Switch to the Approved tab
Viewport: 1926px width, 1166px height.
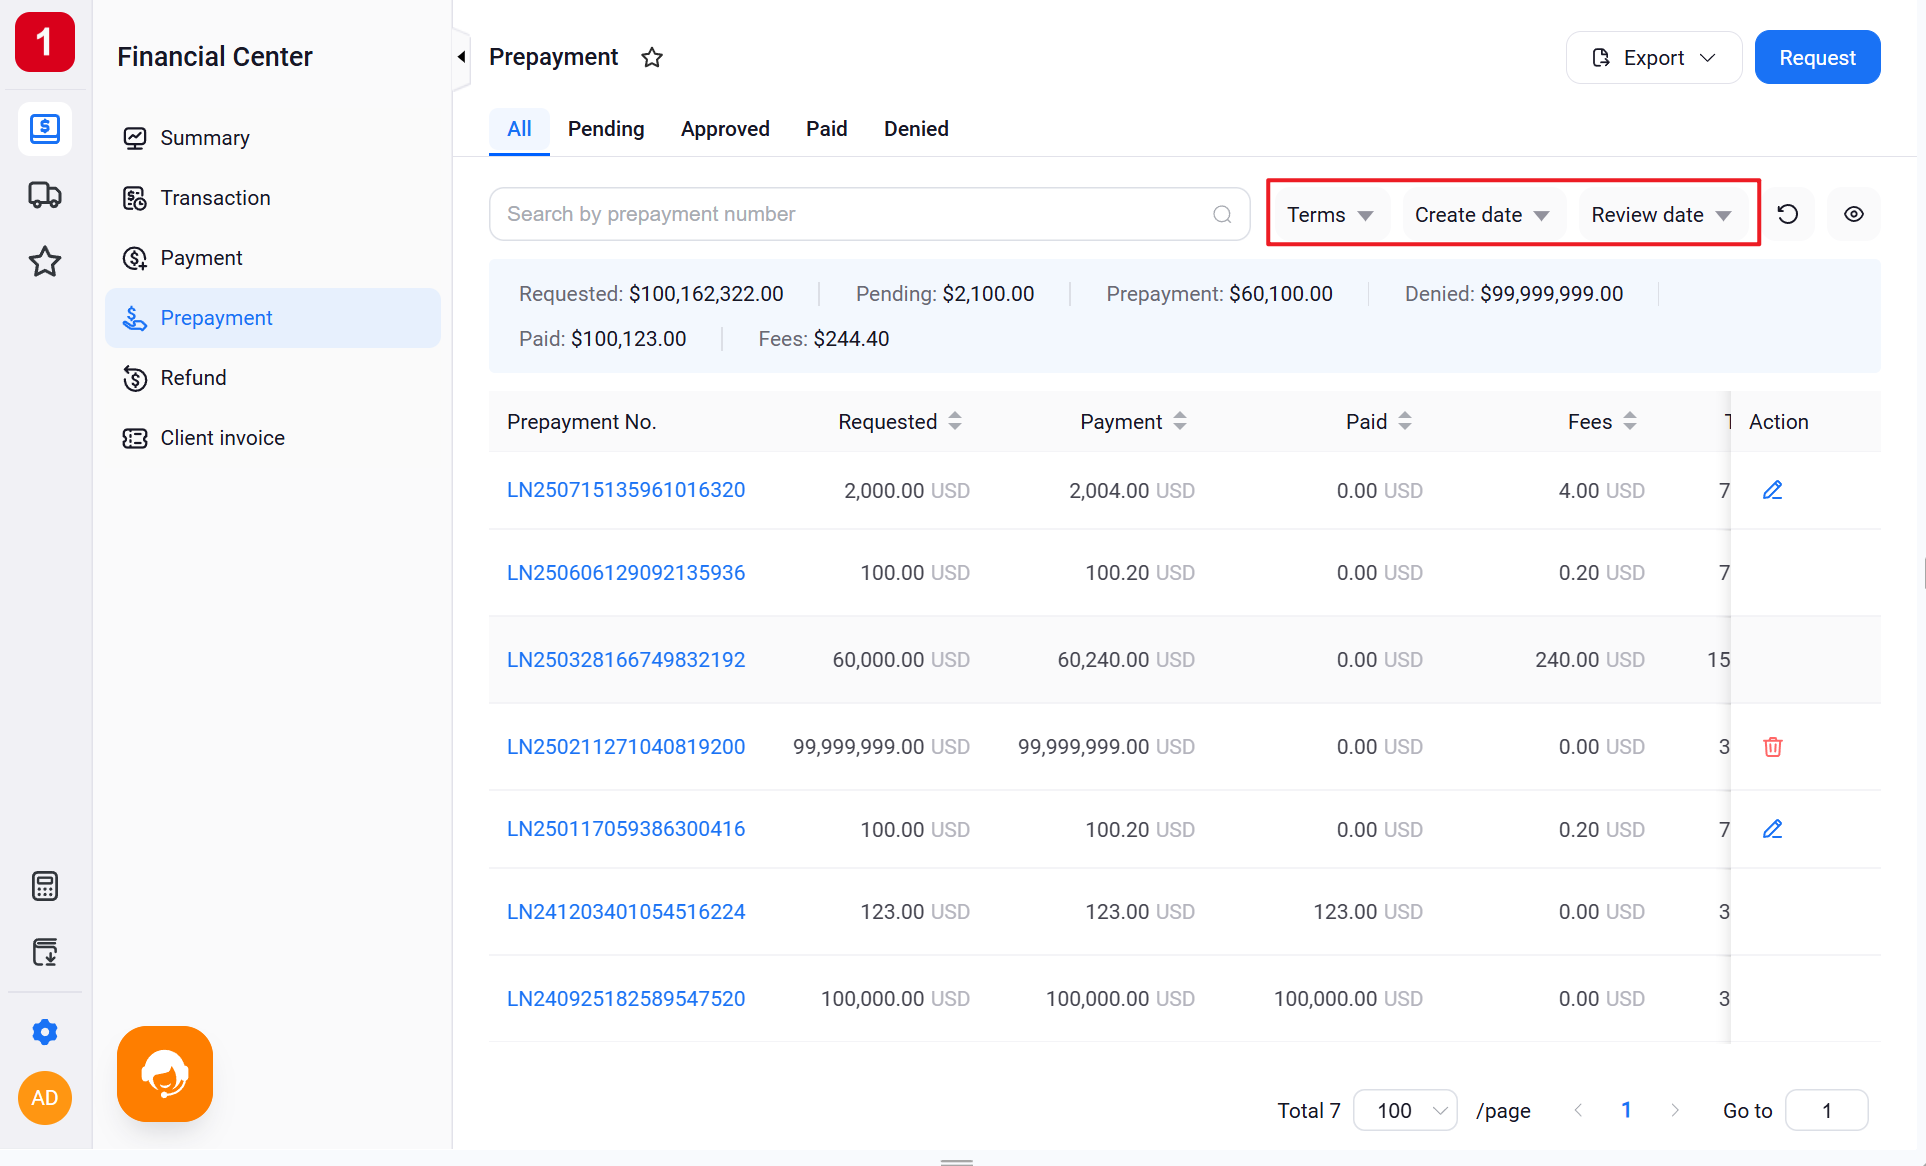725,129
